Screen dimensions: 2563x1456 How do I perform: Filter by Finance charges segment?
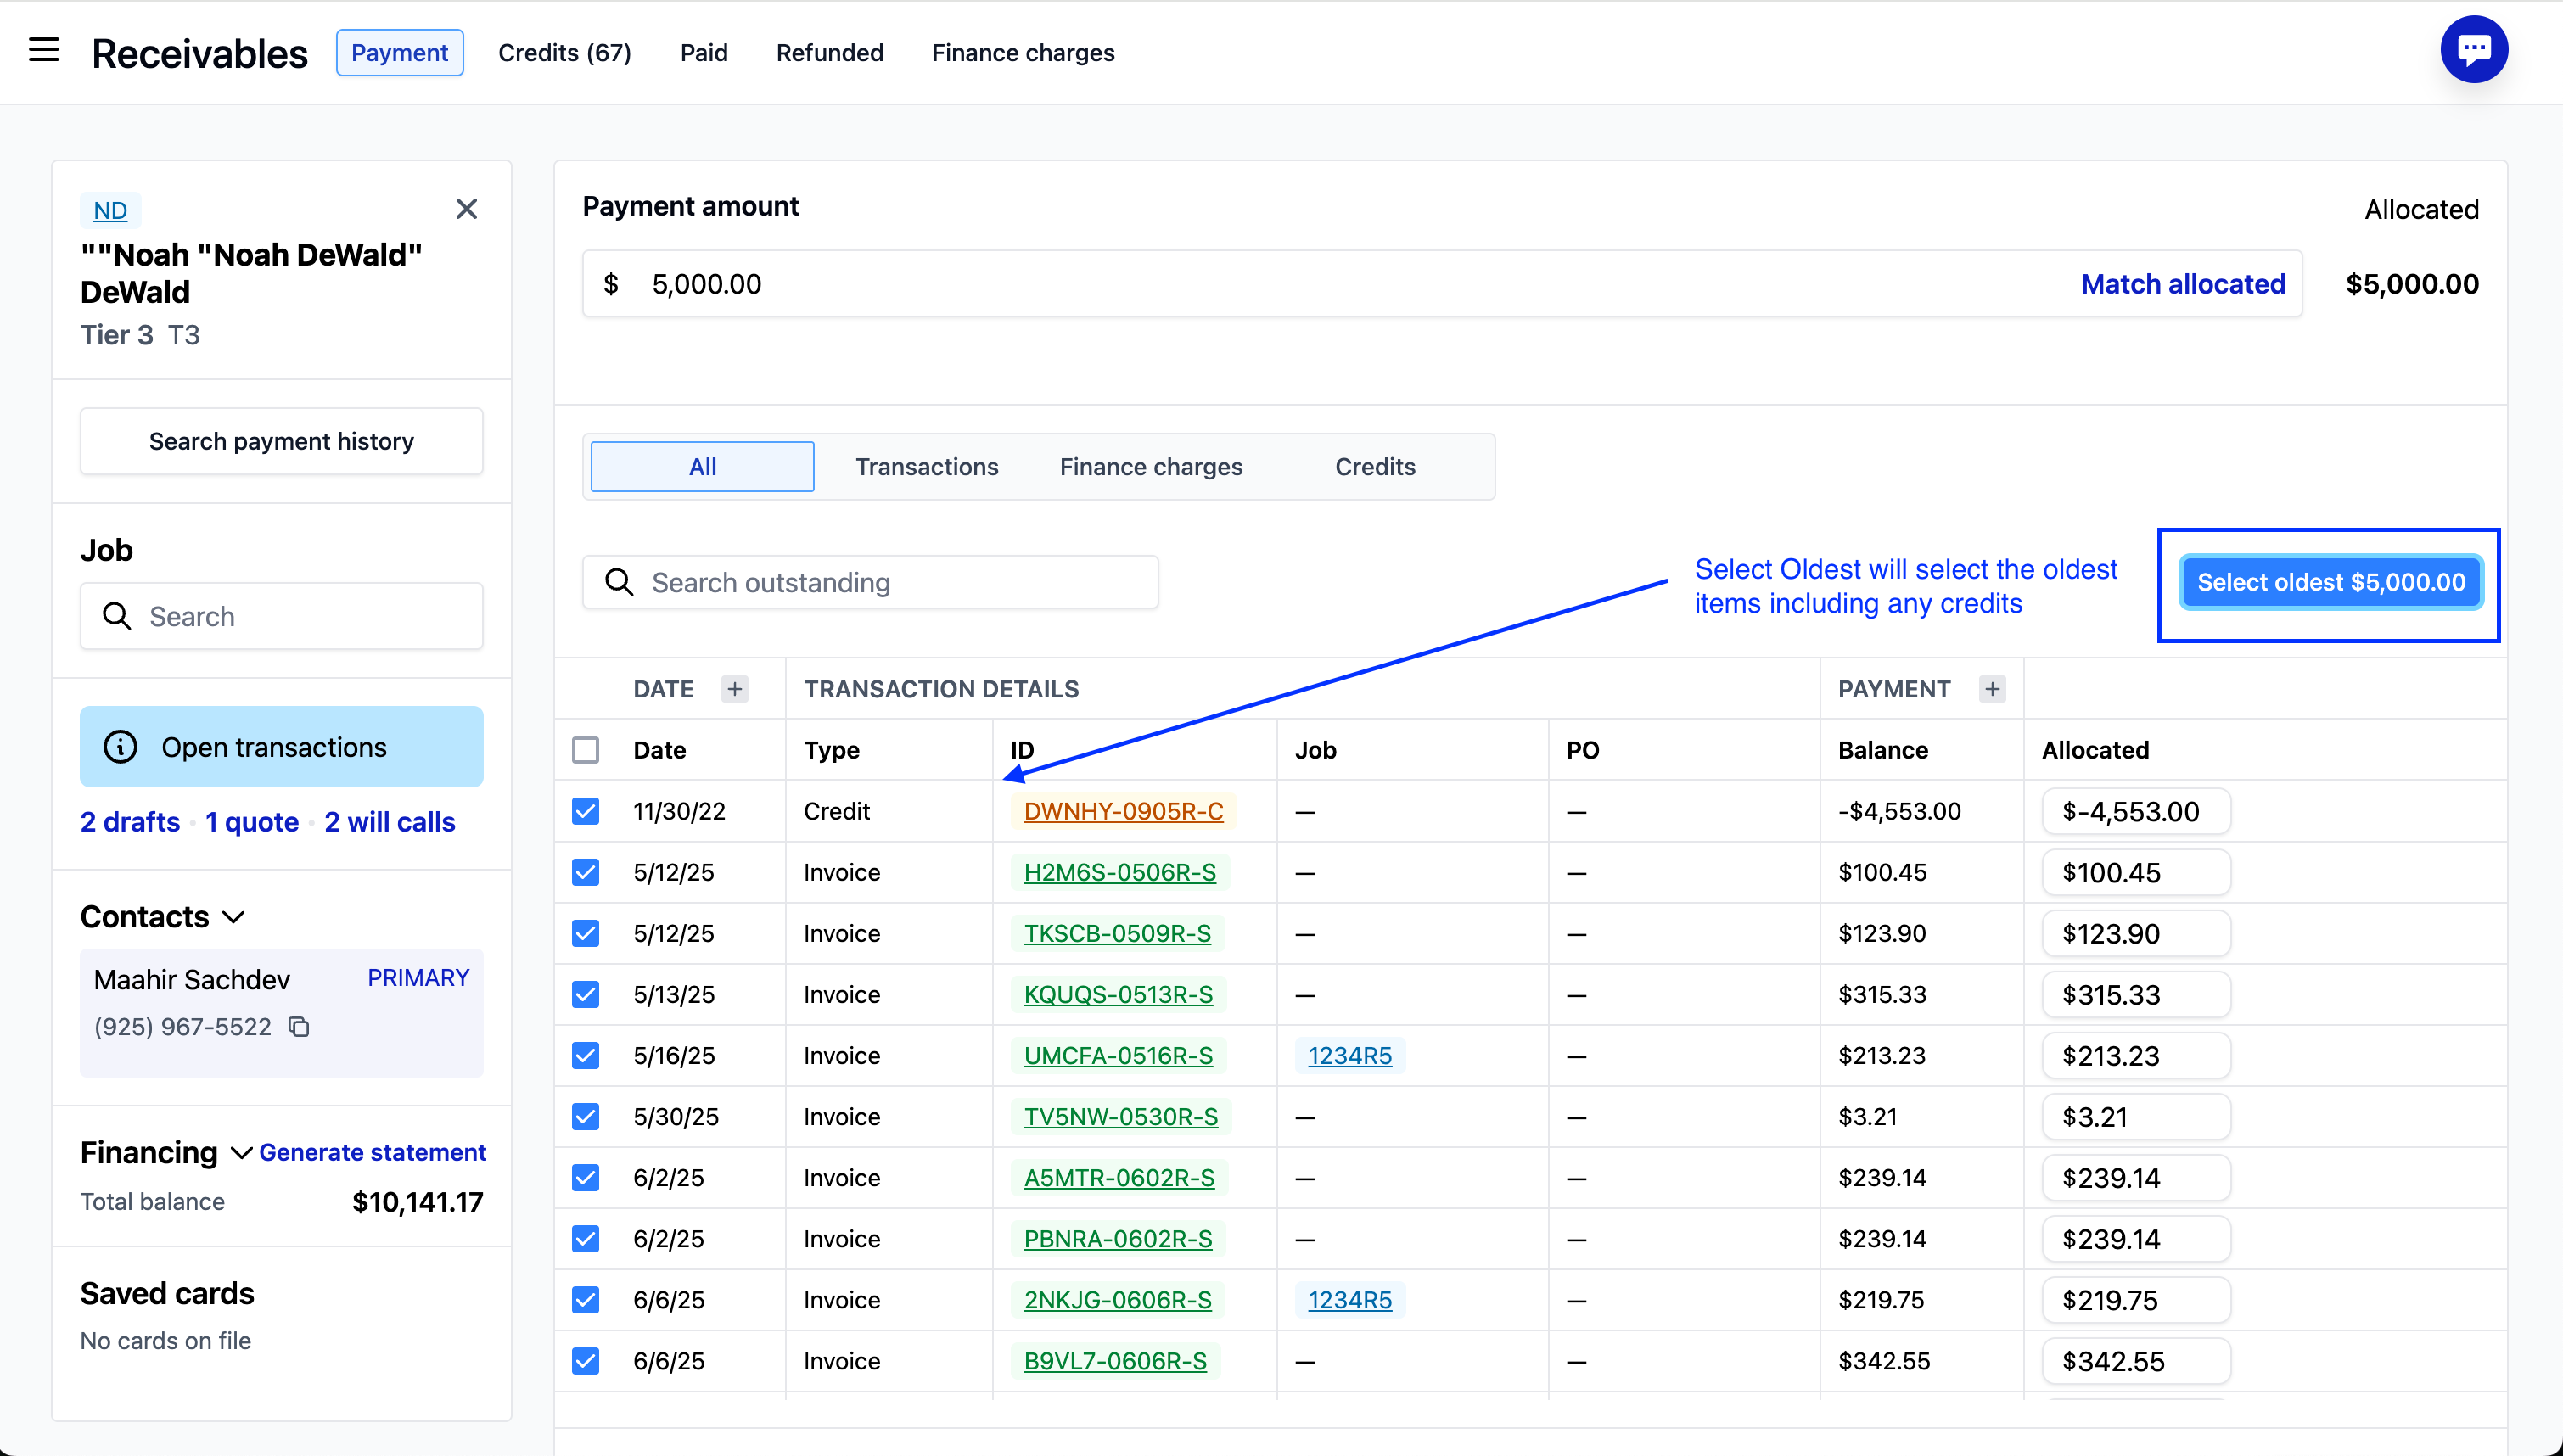coord(1150,467)
